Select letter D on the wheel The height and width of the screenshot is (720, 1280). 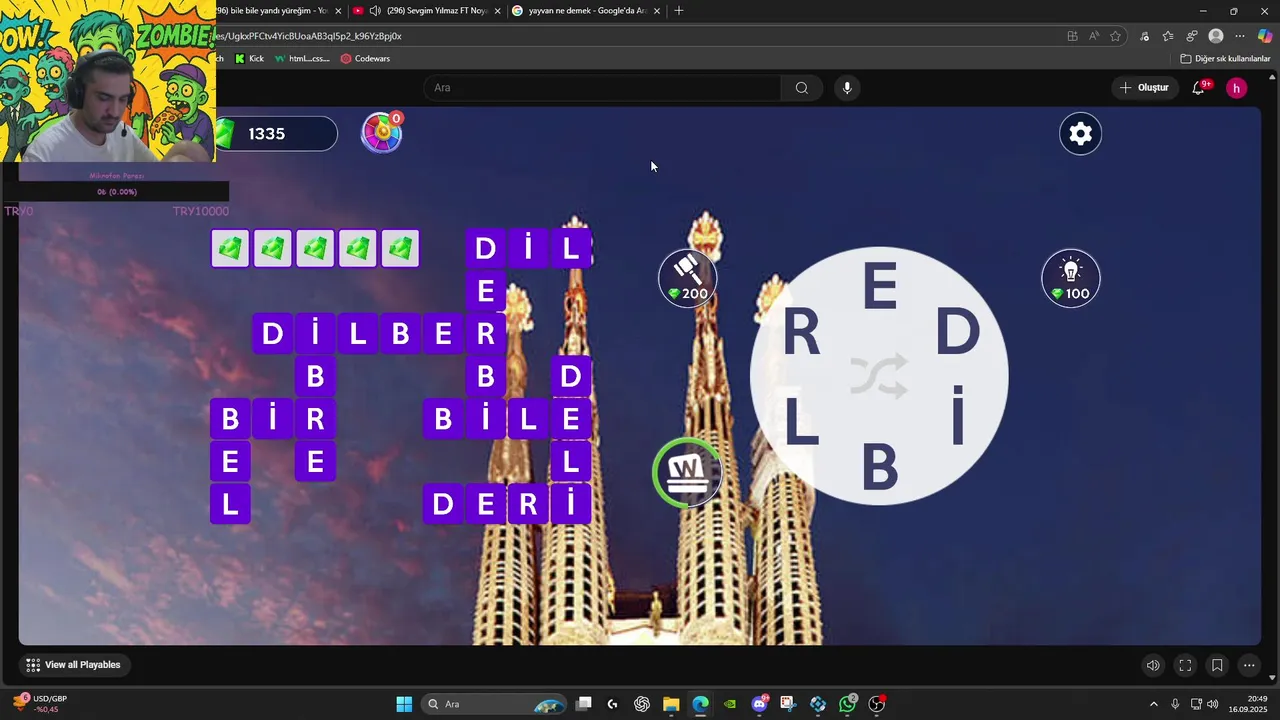tap(957, 333)
